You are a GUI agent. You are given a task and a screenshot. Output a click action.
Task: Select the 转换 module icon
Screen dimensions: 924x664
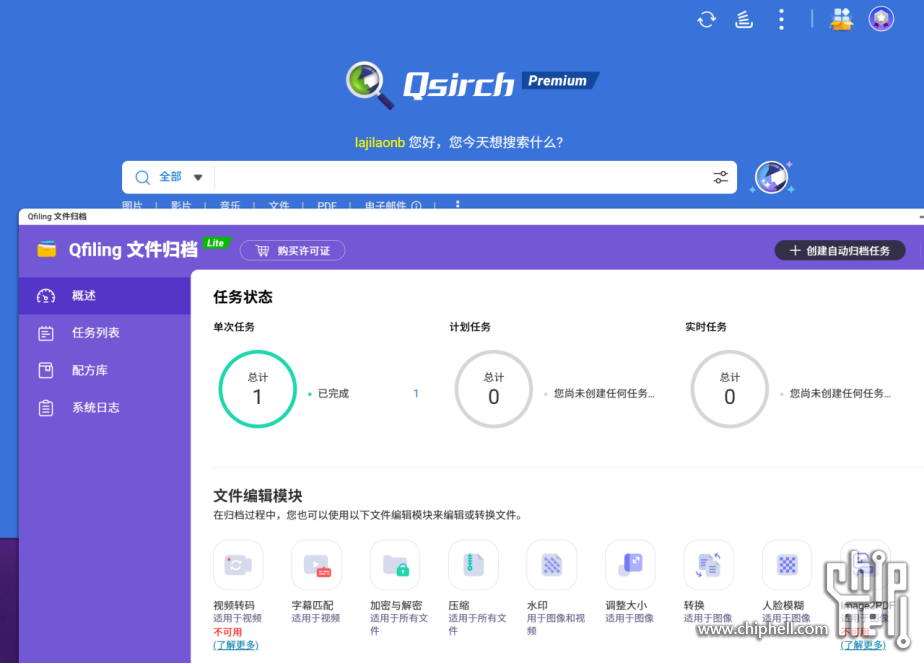(708, 565)
